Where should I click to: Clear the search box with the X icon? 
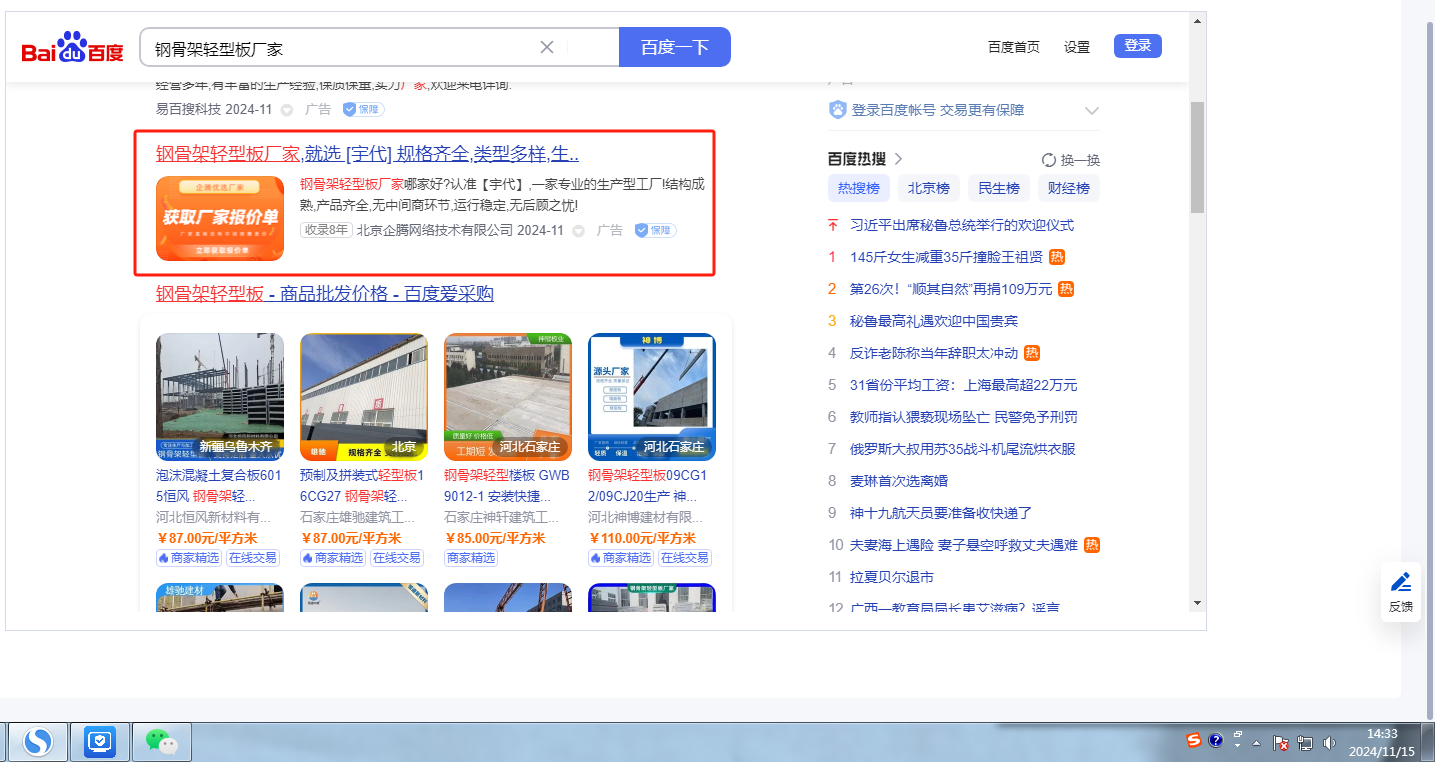click(x=547, y=47)
